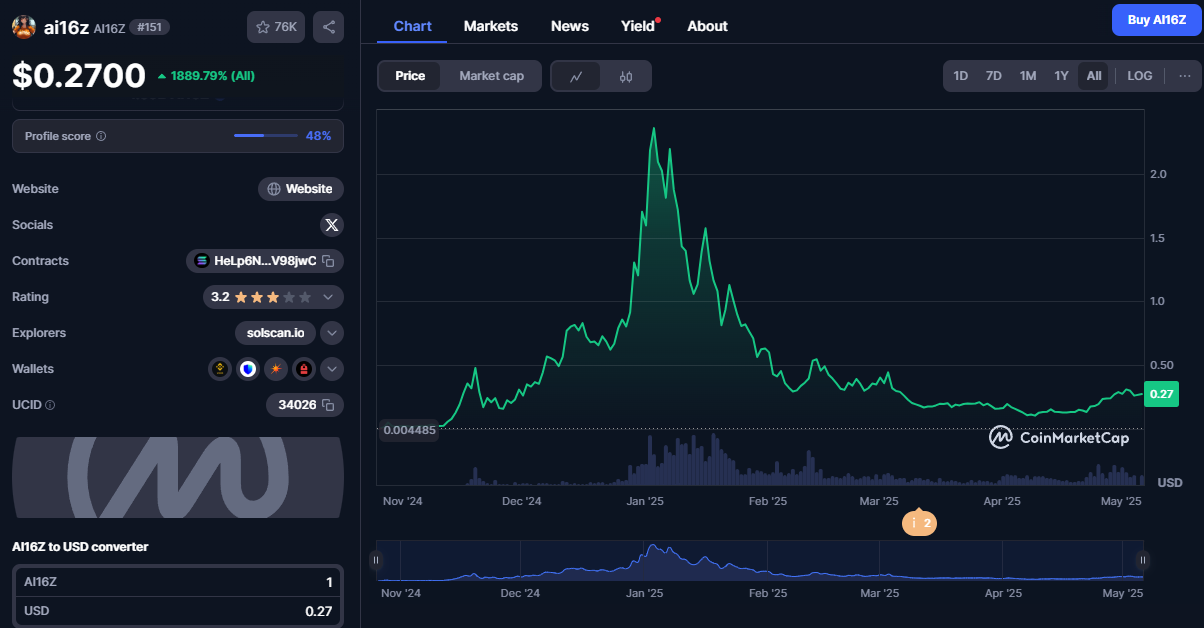Open the Markets tab
The height and width of the screenshot is (628, 1204).
pos(491,26)
